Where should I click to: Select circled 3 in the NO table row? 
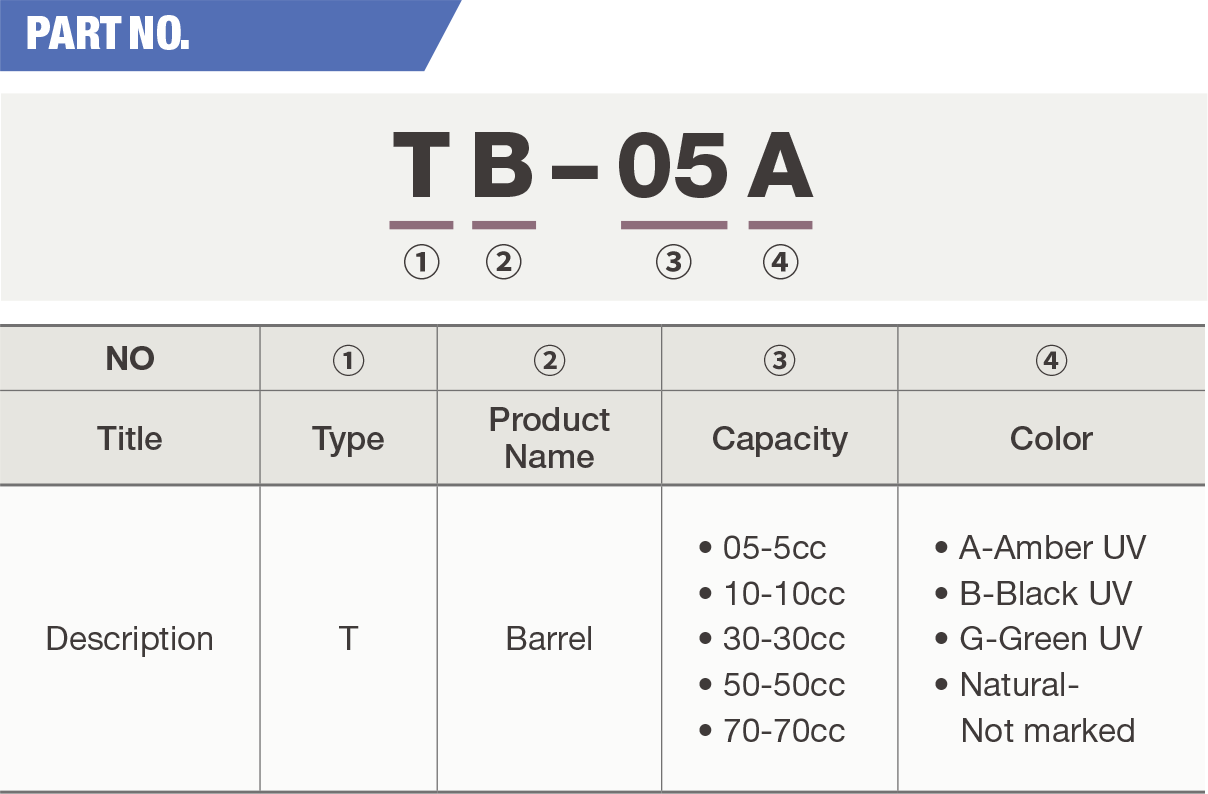[x=779, y=360]
